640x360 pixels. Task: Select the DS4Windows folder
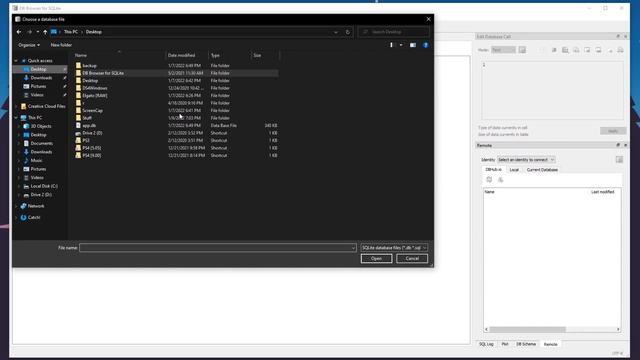176,88
